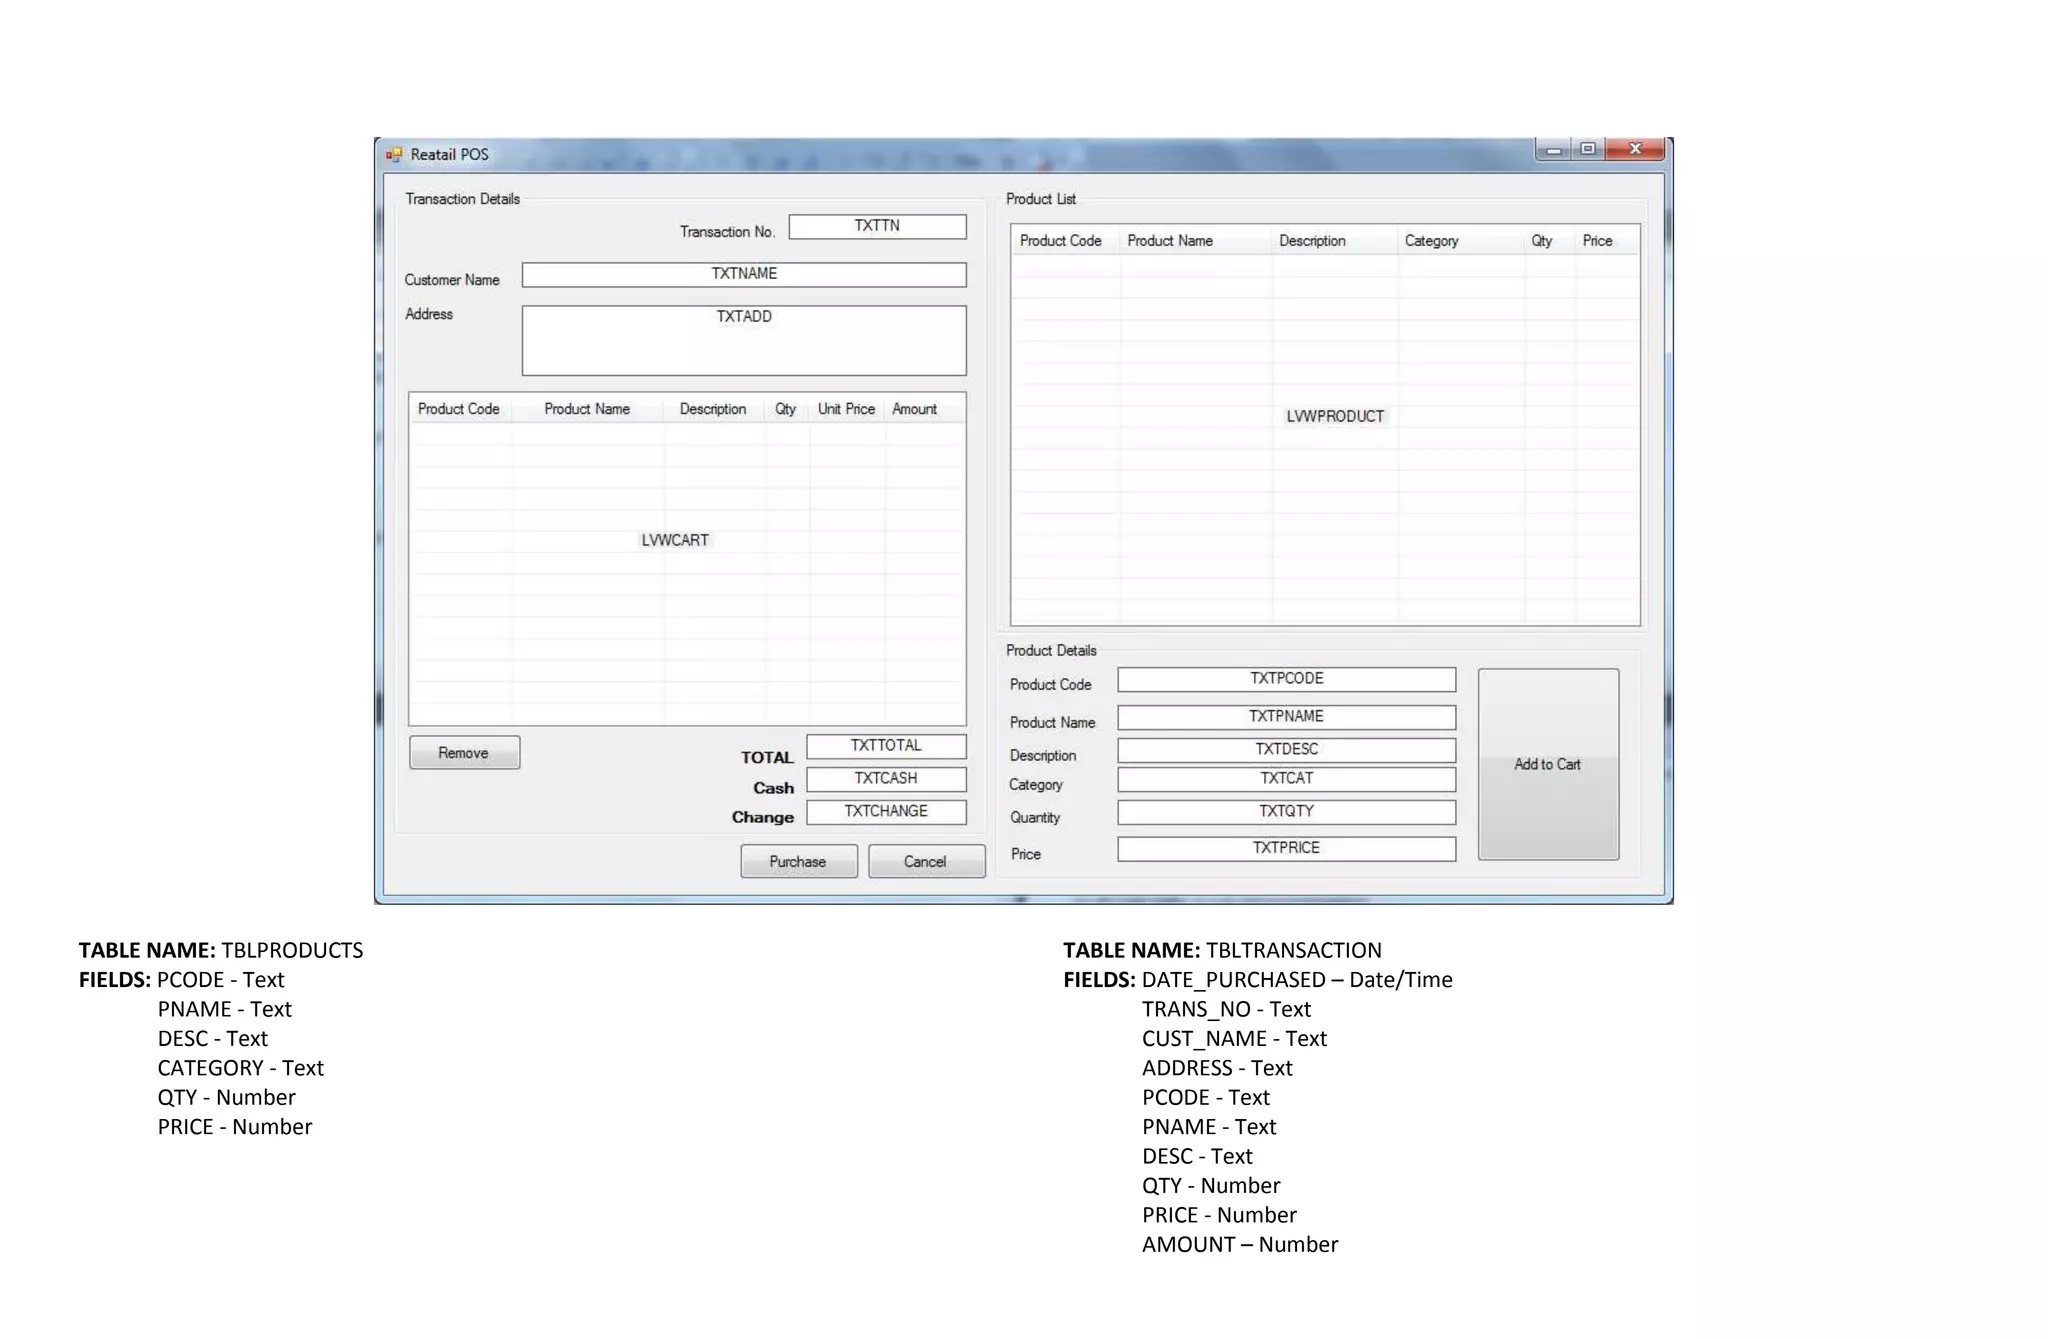The height and width of the screenshot is (1339, 2048).
Task: Click the Unit Price column header in cart
Action: [846, 409]
